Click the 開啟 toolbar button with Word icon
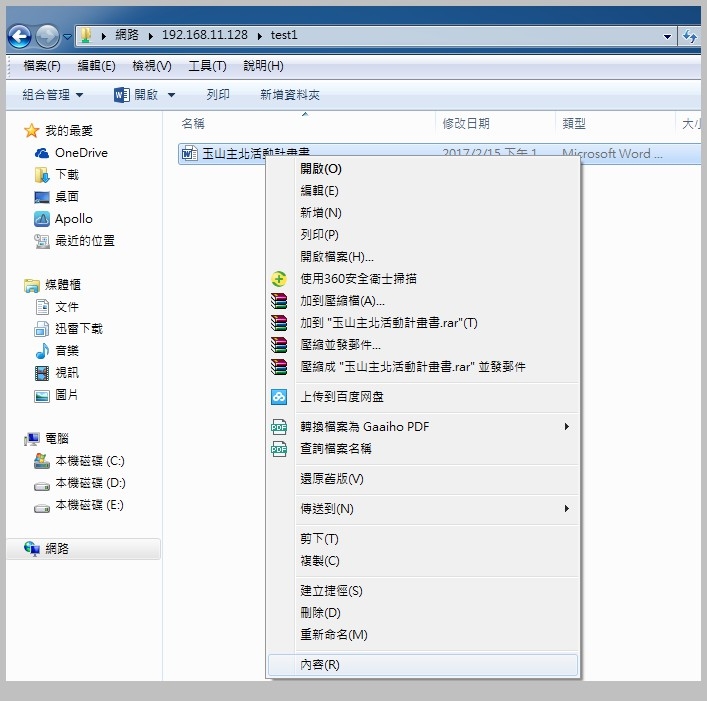The image size is (707, 701). tap(136, 95)
